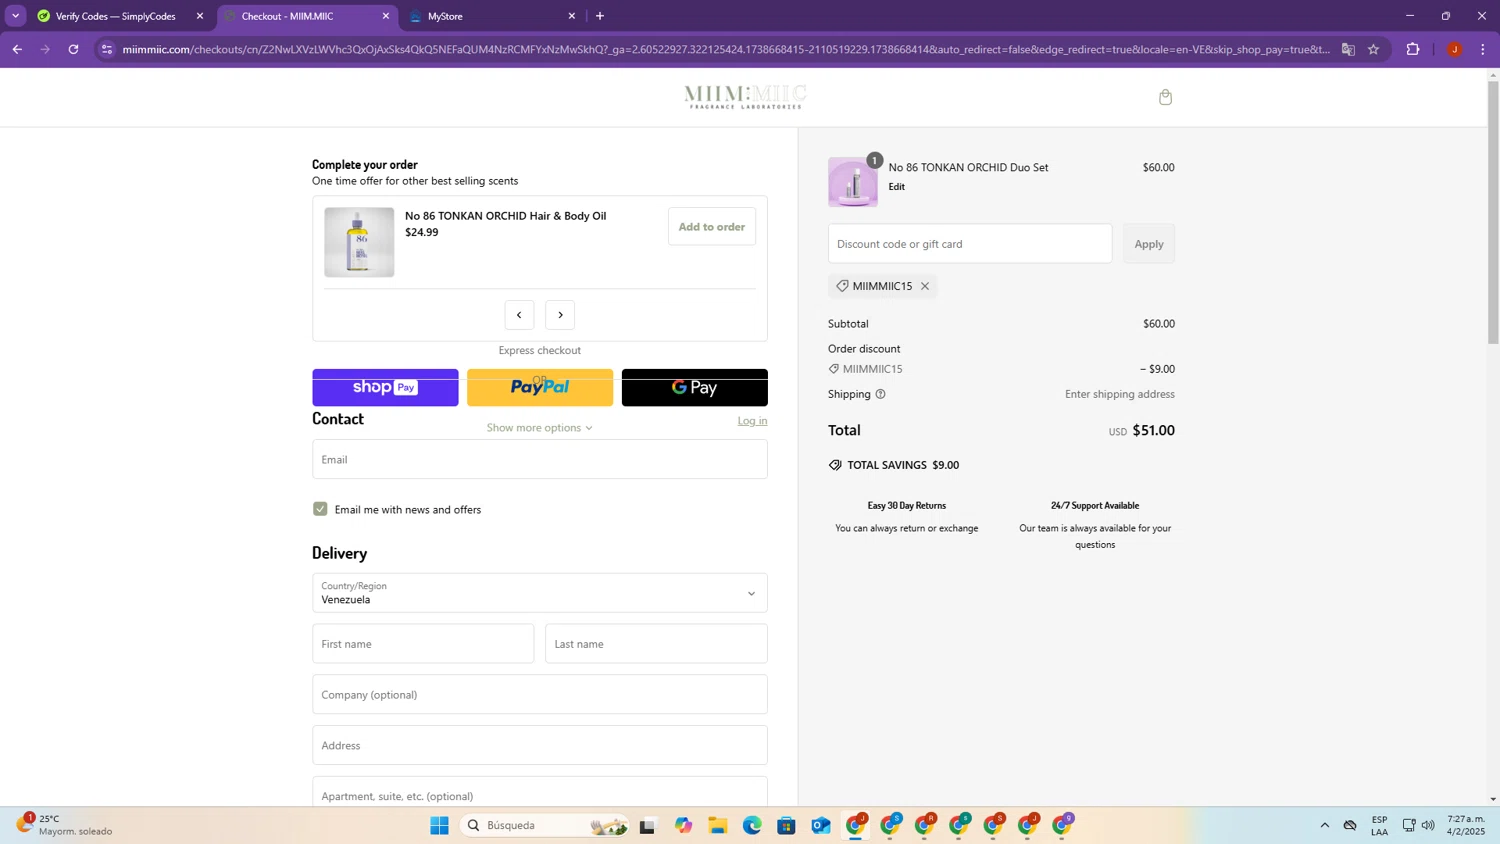The width and height of the screenshot is (1500, 844).
Task: Expand Show more options for express checkout
Action: click(540, 428)
